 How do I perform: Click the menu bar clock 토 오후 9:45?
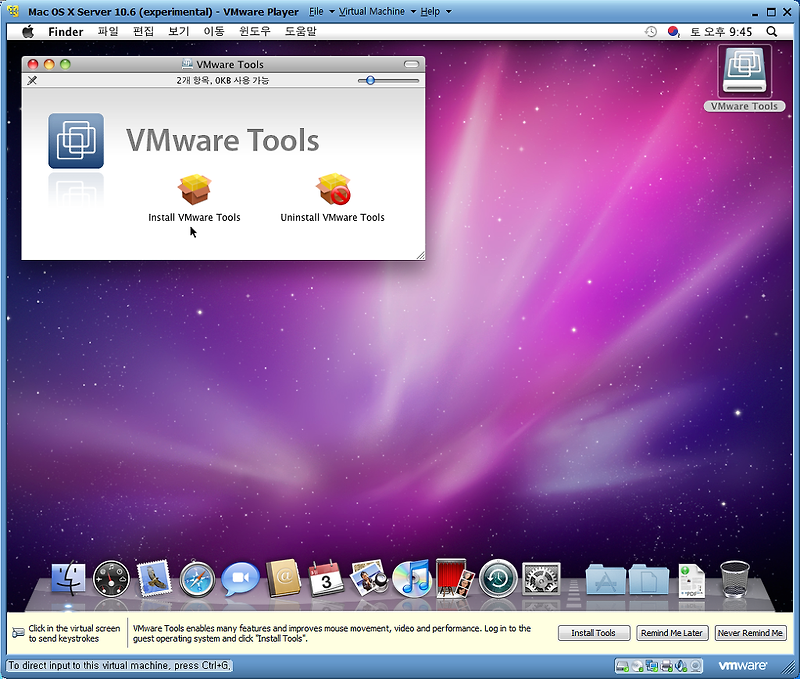pos(721,32)
